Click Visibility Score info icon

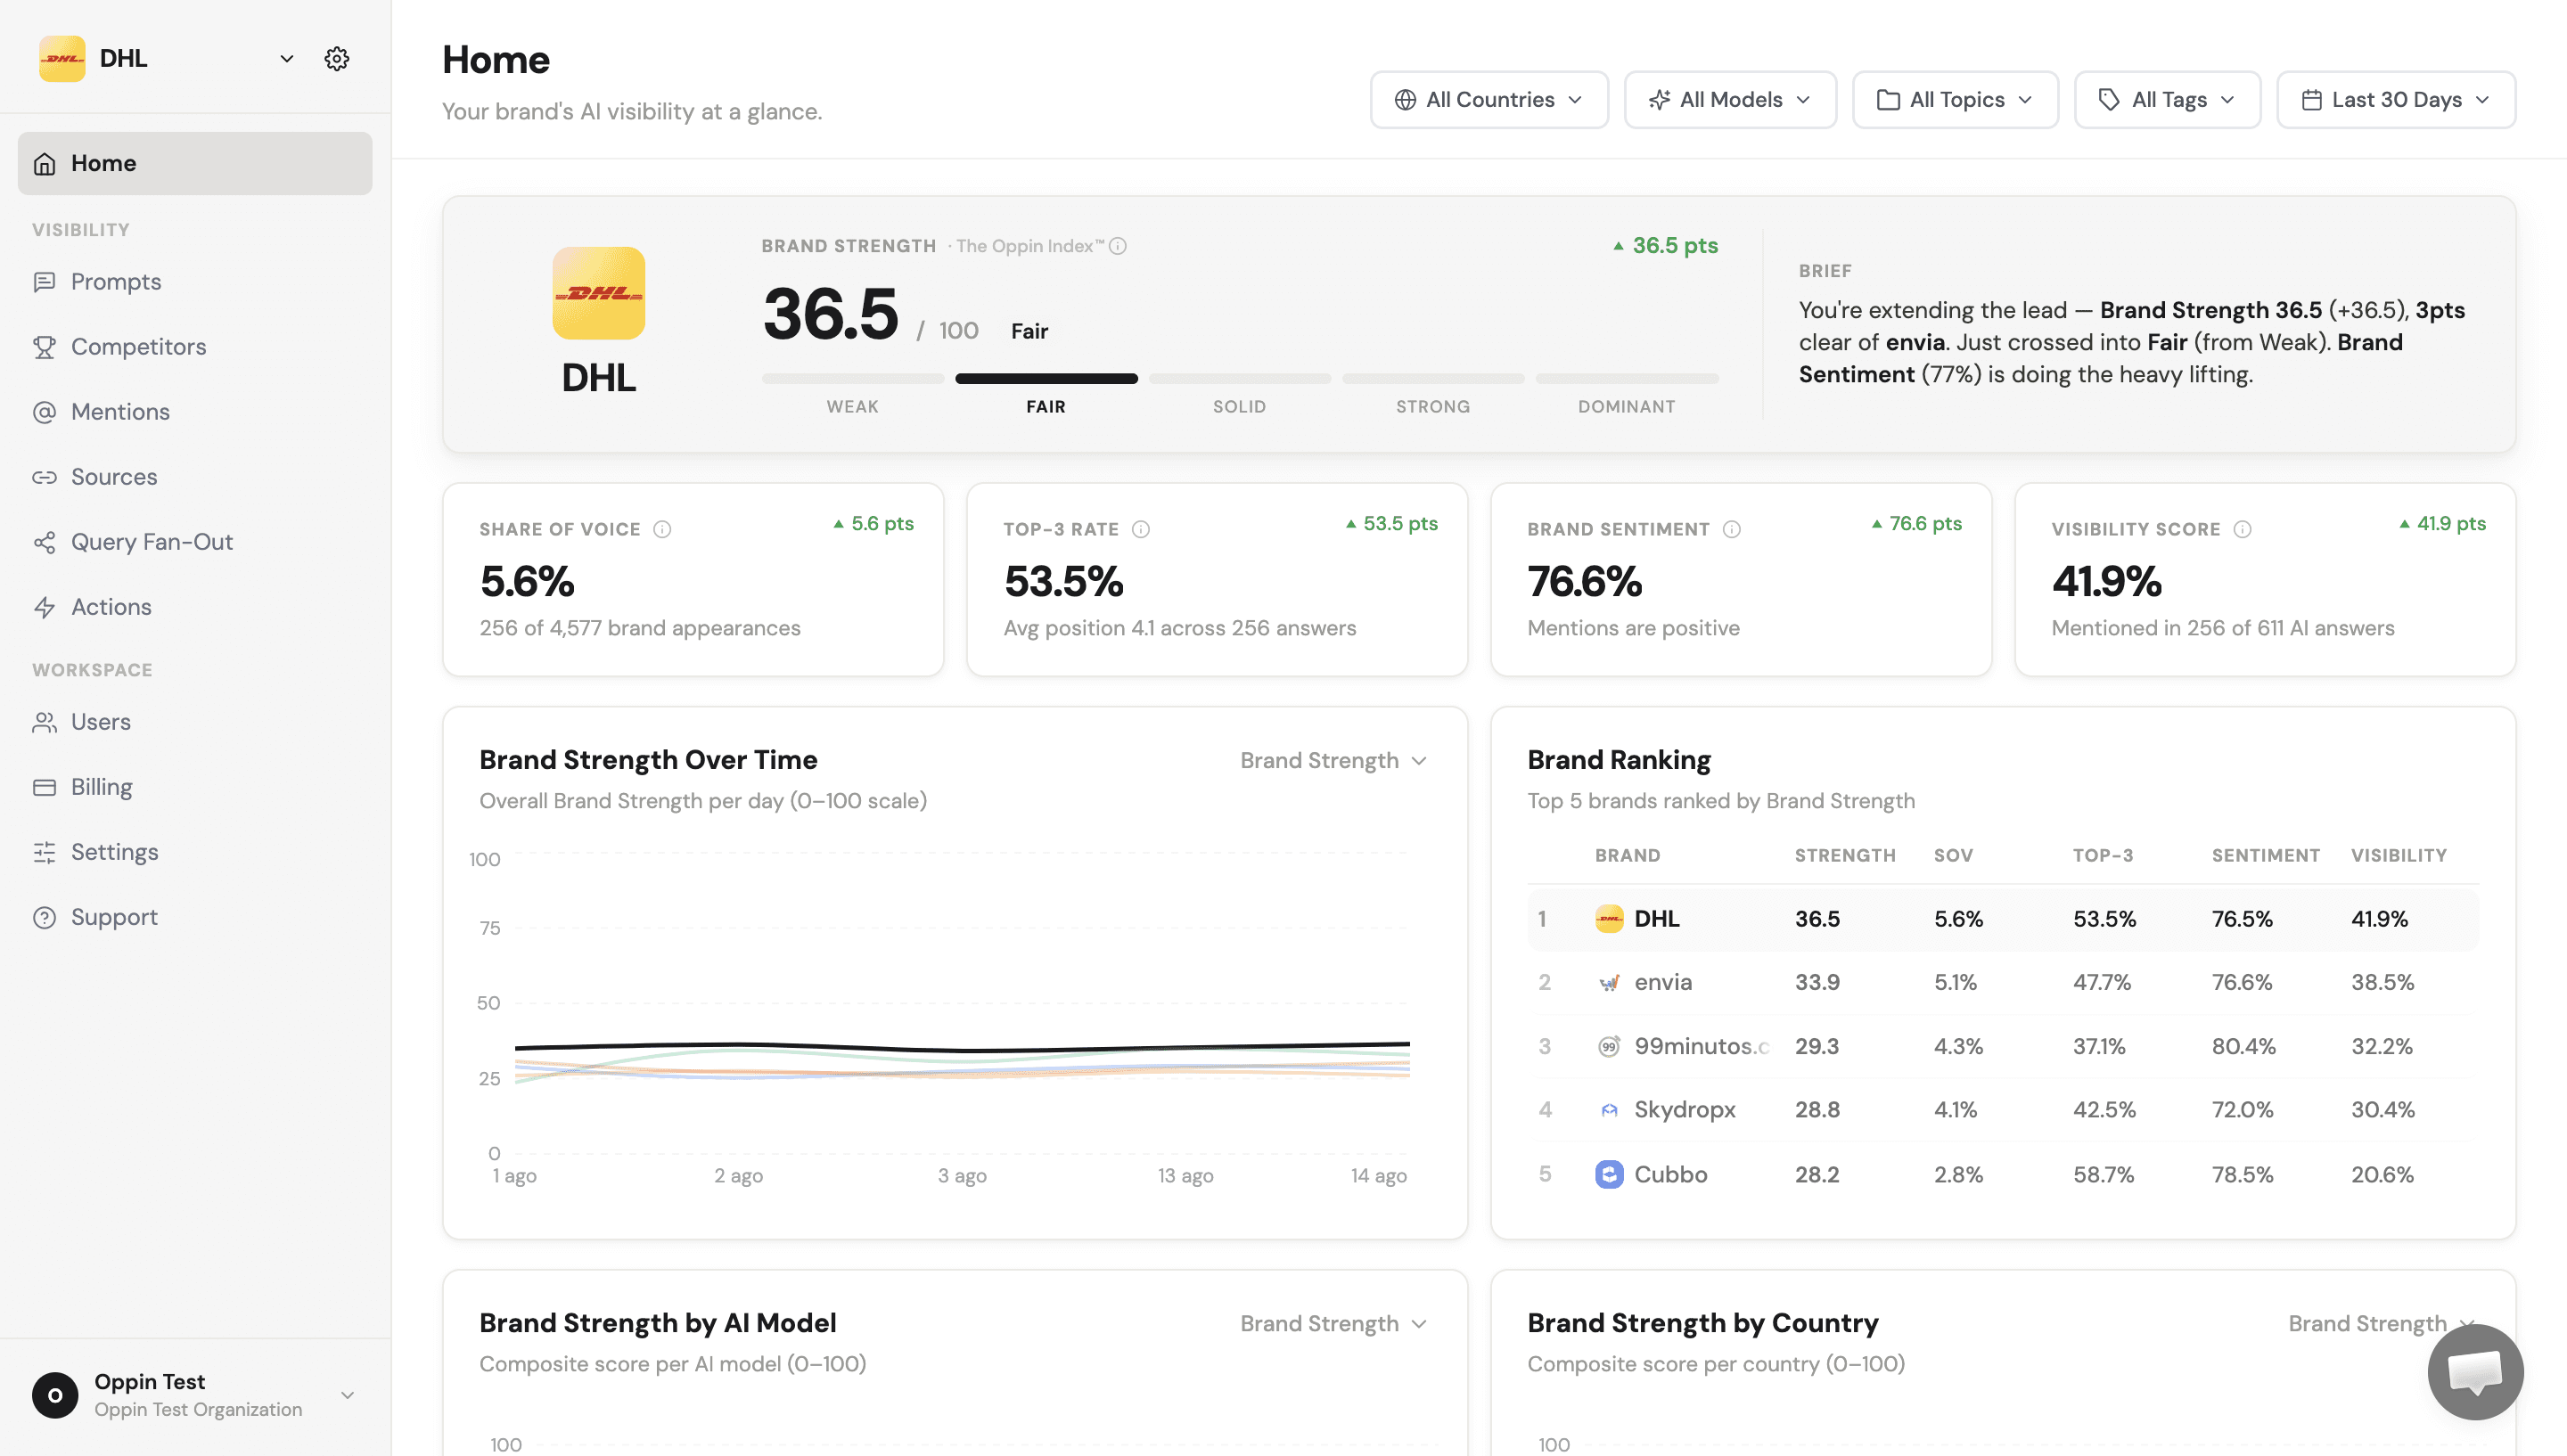(2243, 529)
